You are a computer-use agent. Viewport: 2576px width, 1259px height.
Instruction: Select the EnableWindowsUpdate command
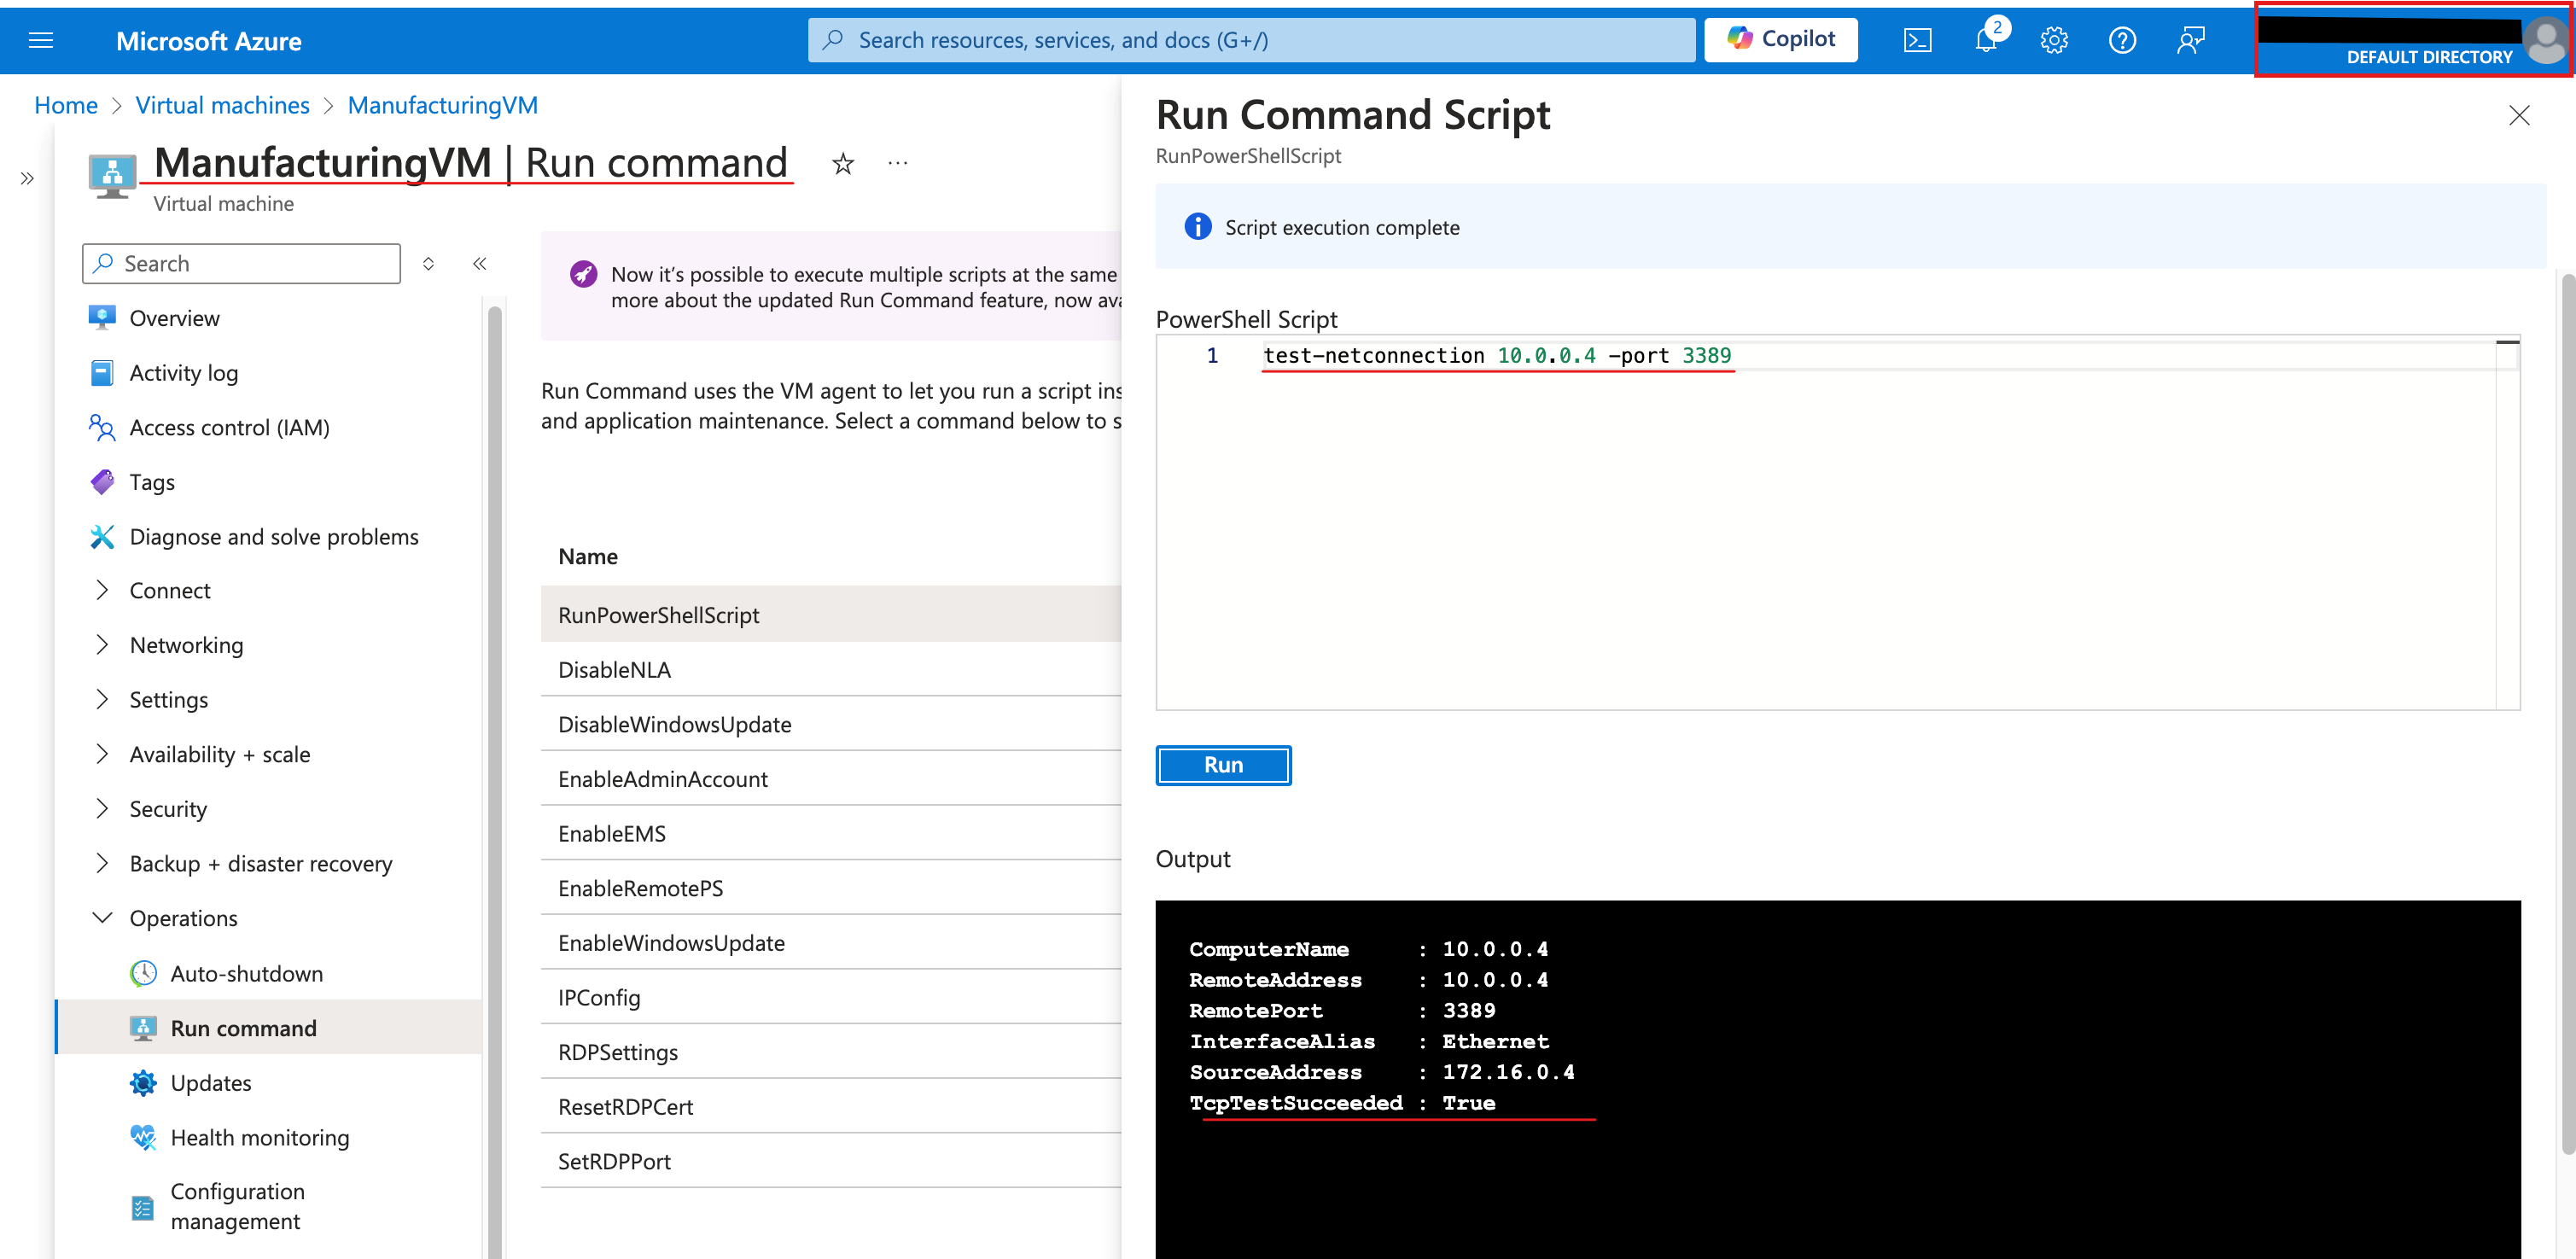coord(831,943)
